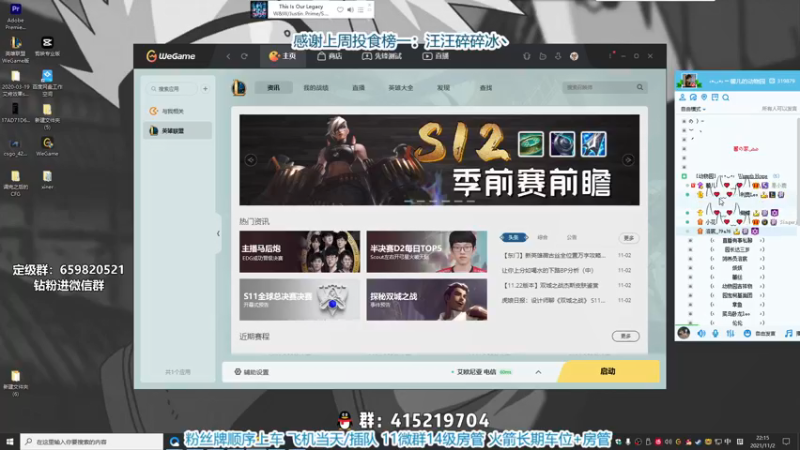Open the playlist in the music mini player
The height and width of the screenshot is (450, 800).
pyautogui.click(x=361, y=9)
